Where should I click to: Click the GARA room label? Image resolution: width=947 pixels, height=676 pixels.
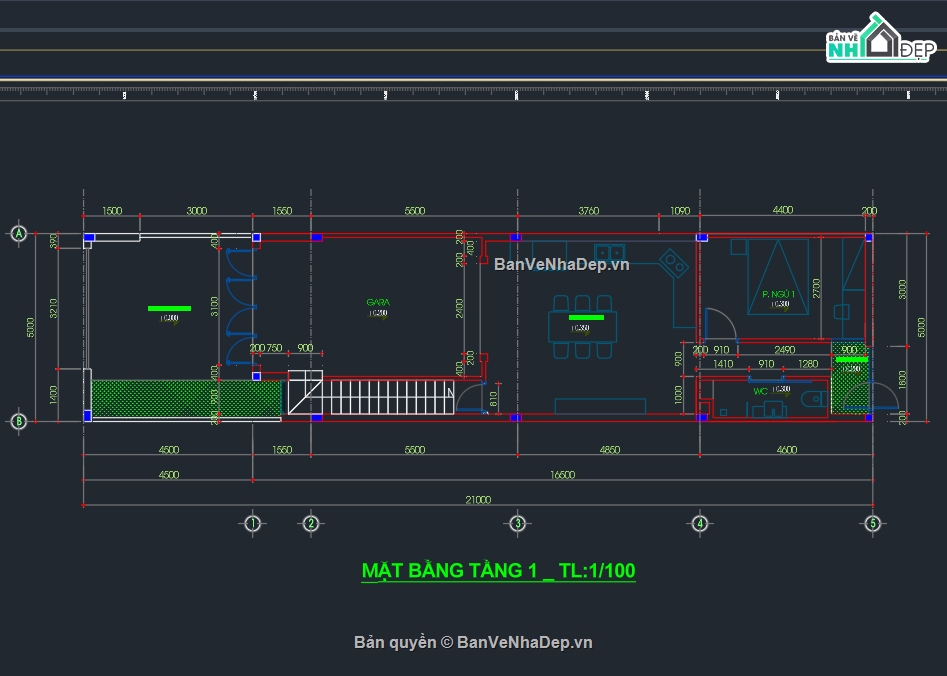pos(378,301)
